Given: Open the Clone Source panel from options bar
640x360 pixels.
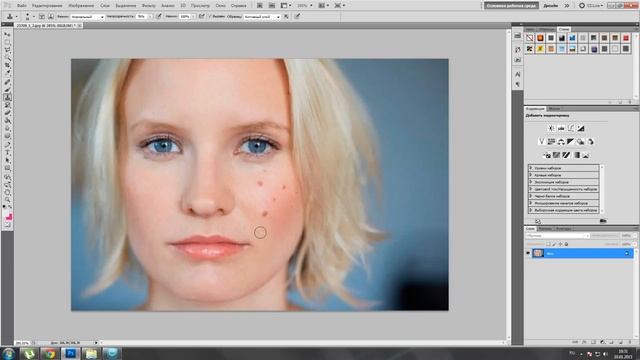Looking at the screenshot, I should pos(51,17).
